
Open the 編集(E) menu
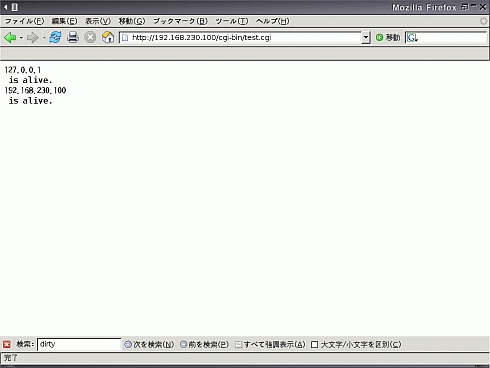click(x=64, y=21)
